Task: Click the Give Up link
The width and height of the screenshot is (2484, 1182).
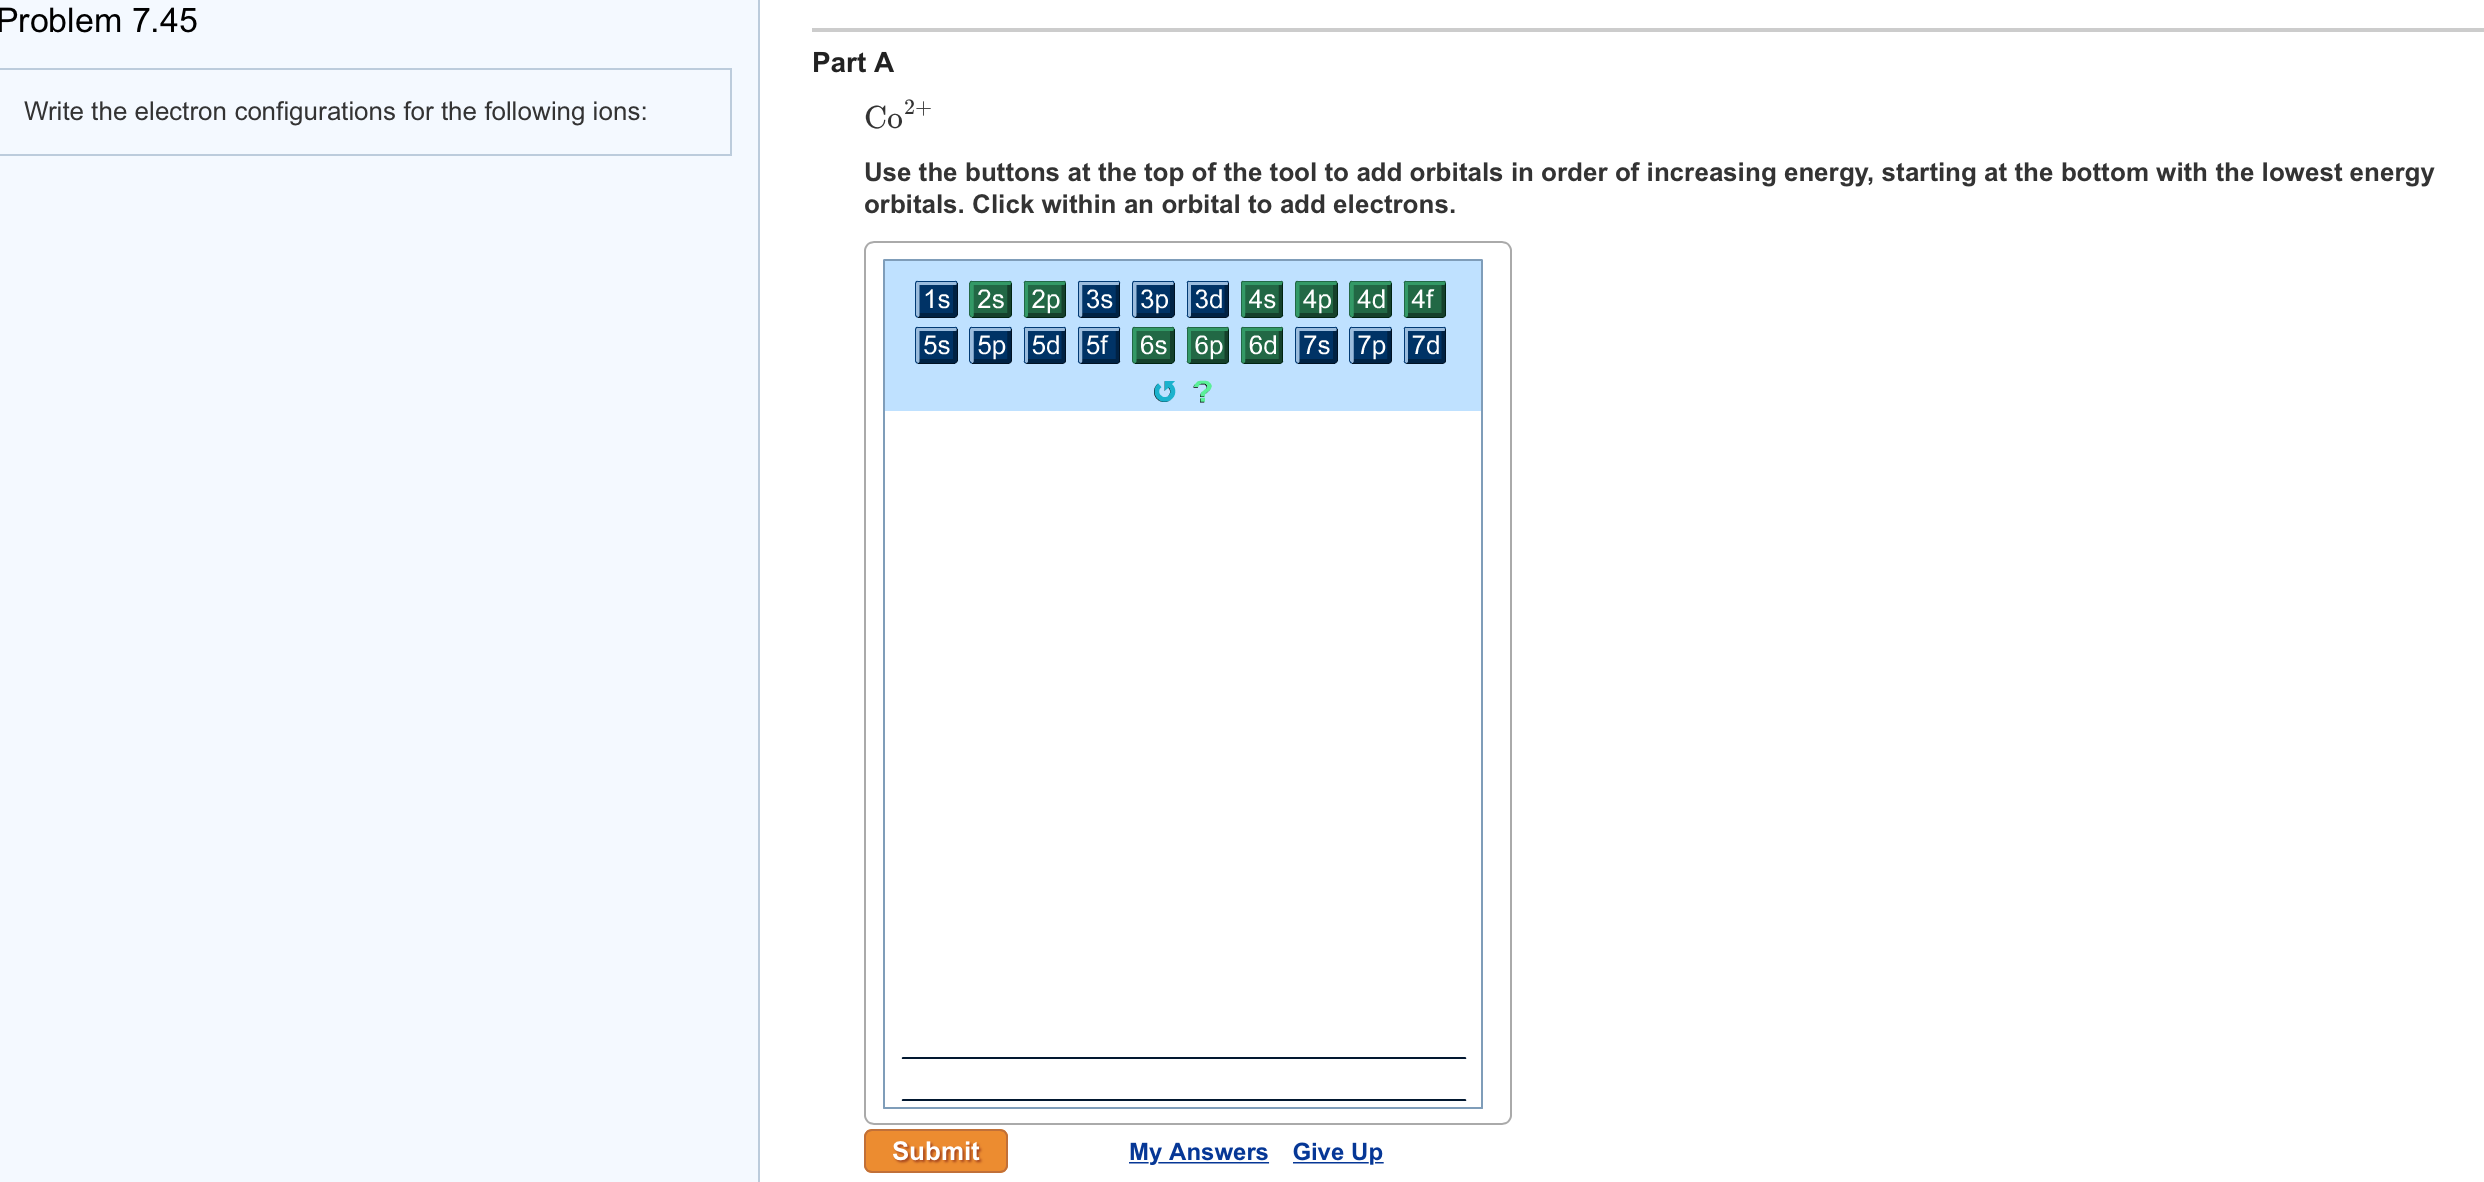Action: 1338,1152
